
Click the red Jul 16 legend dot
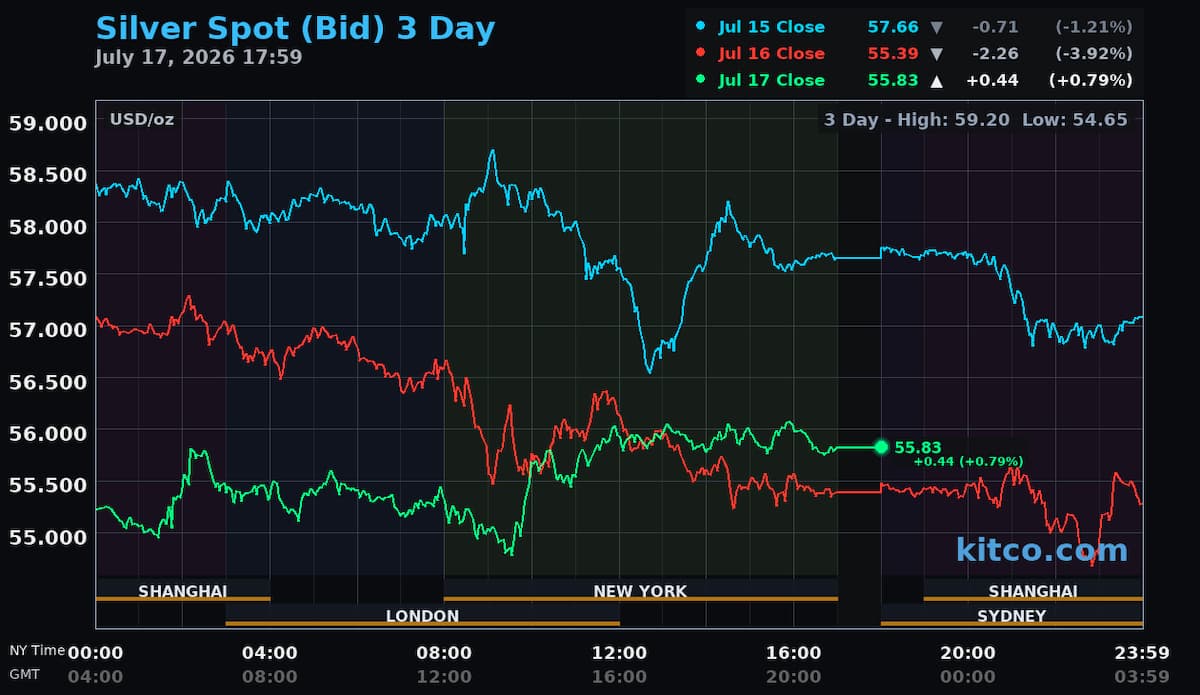[x=700, y=53]
